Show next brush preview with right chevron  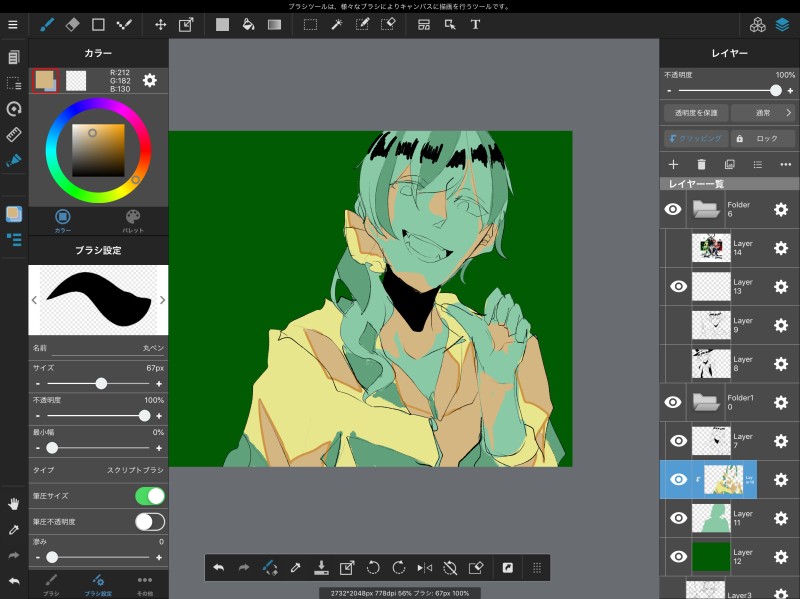[x=162, y=299]
